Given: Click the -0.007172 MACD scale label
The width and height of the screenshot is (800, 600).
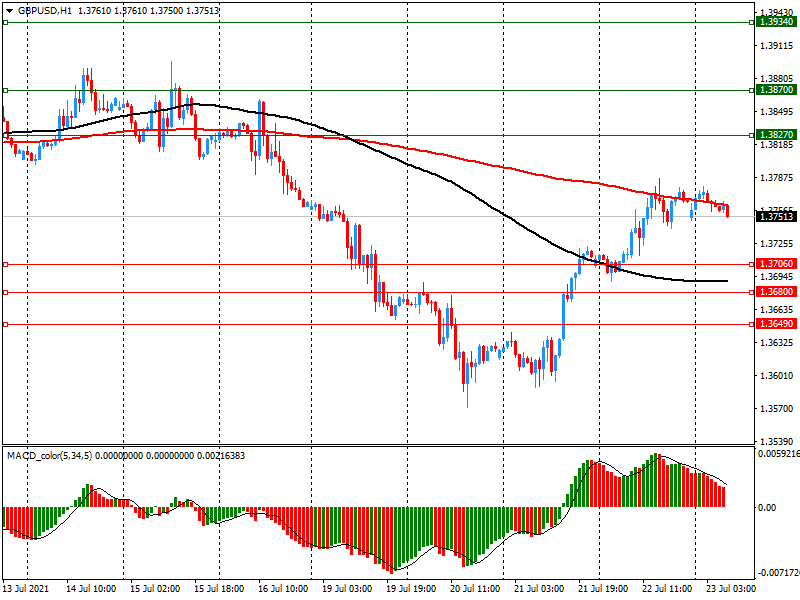Looking at the screenshot, I should [778, 573].
